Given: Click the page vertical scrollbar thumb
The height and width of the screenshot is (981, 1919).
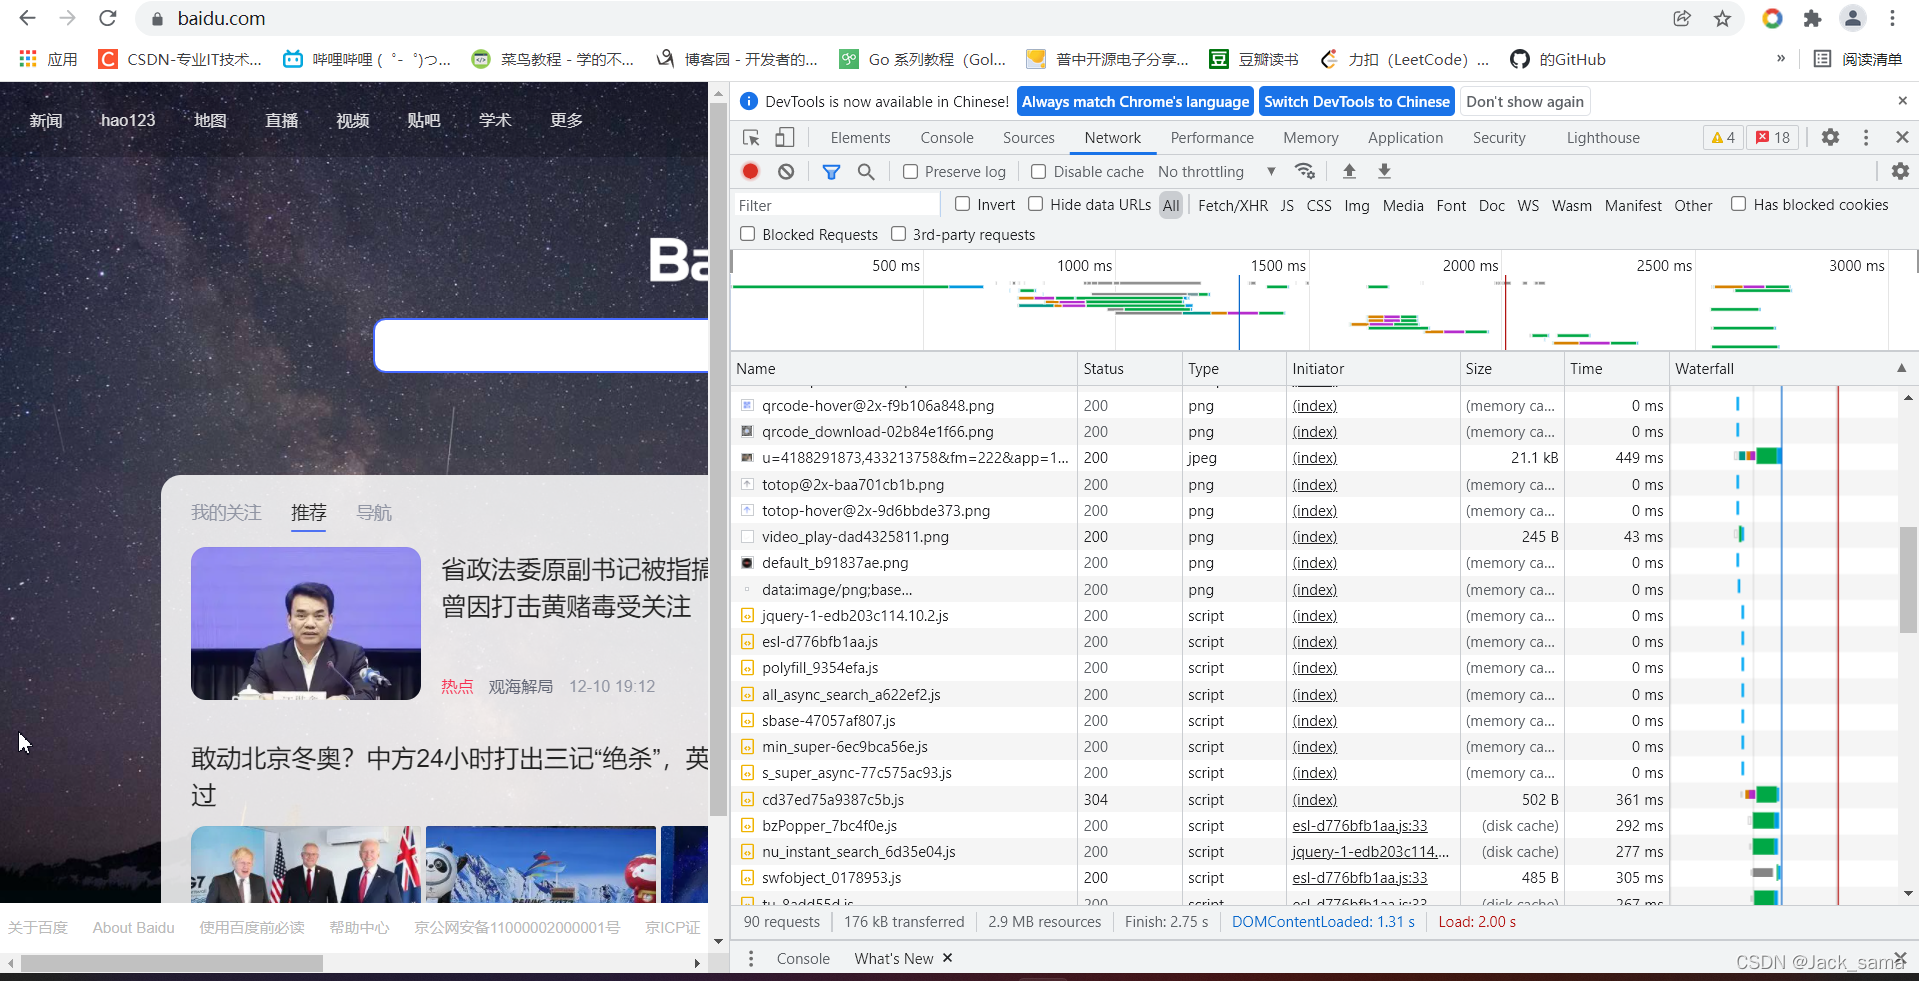Looking at the screenshot, I should (x=718, y=460).
